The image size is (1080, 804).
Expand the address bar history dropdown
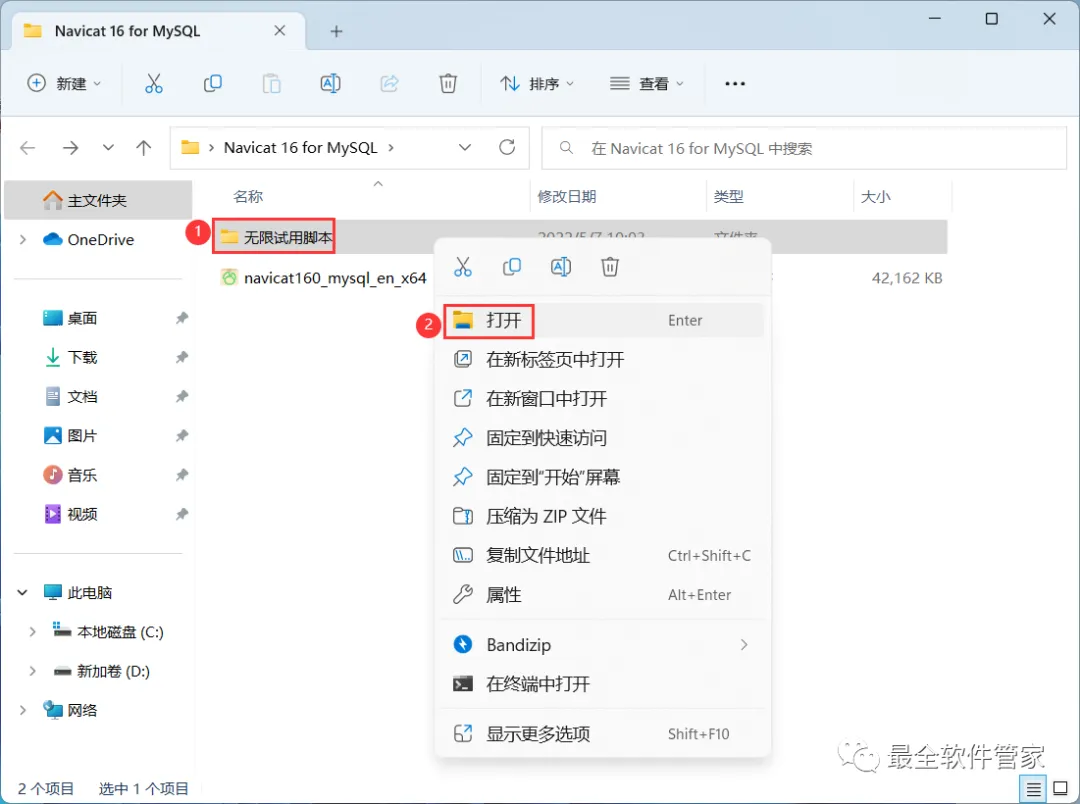pos(465,147)
